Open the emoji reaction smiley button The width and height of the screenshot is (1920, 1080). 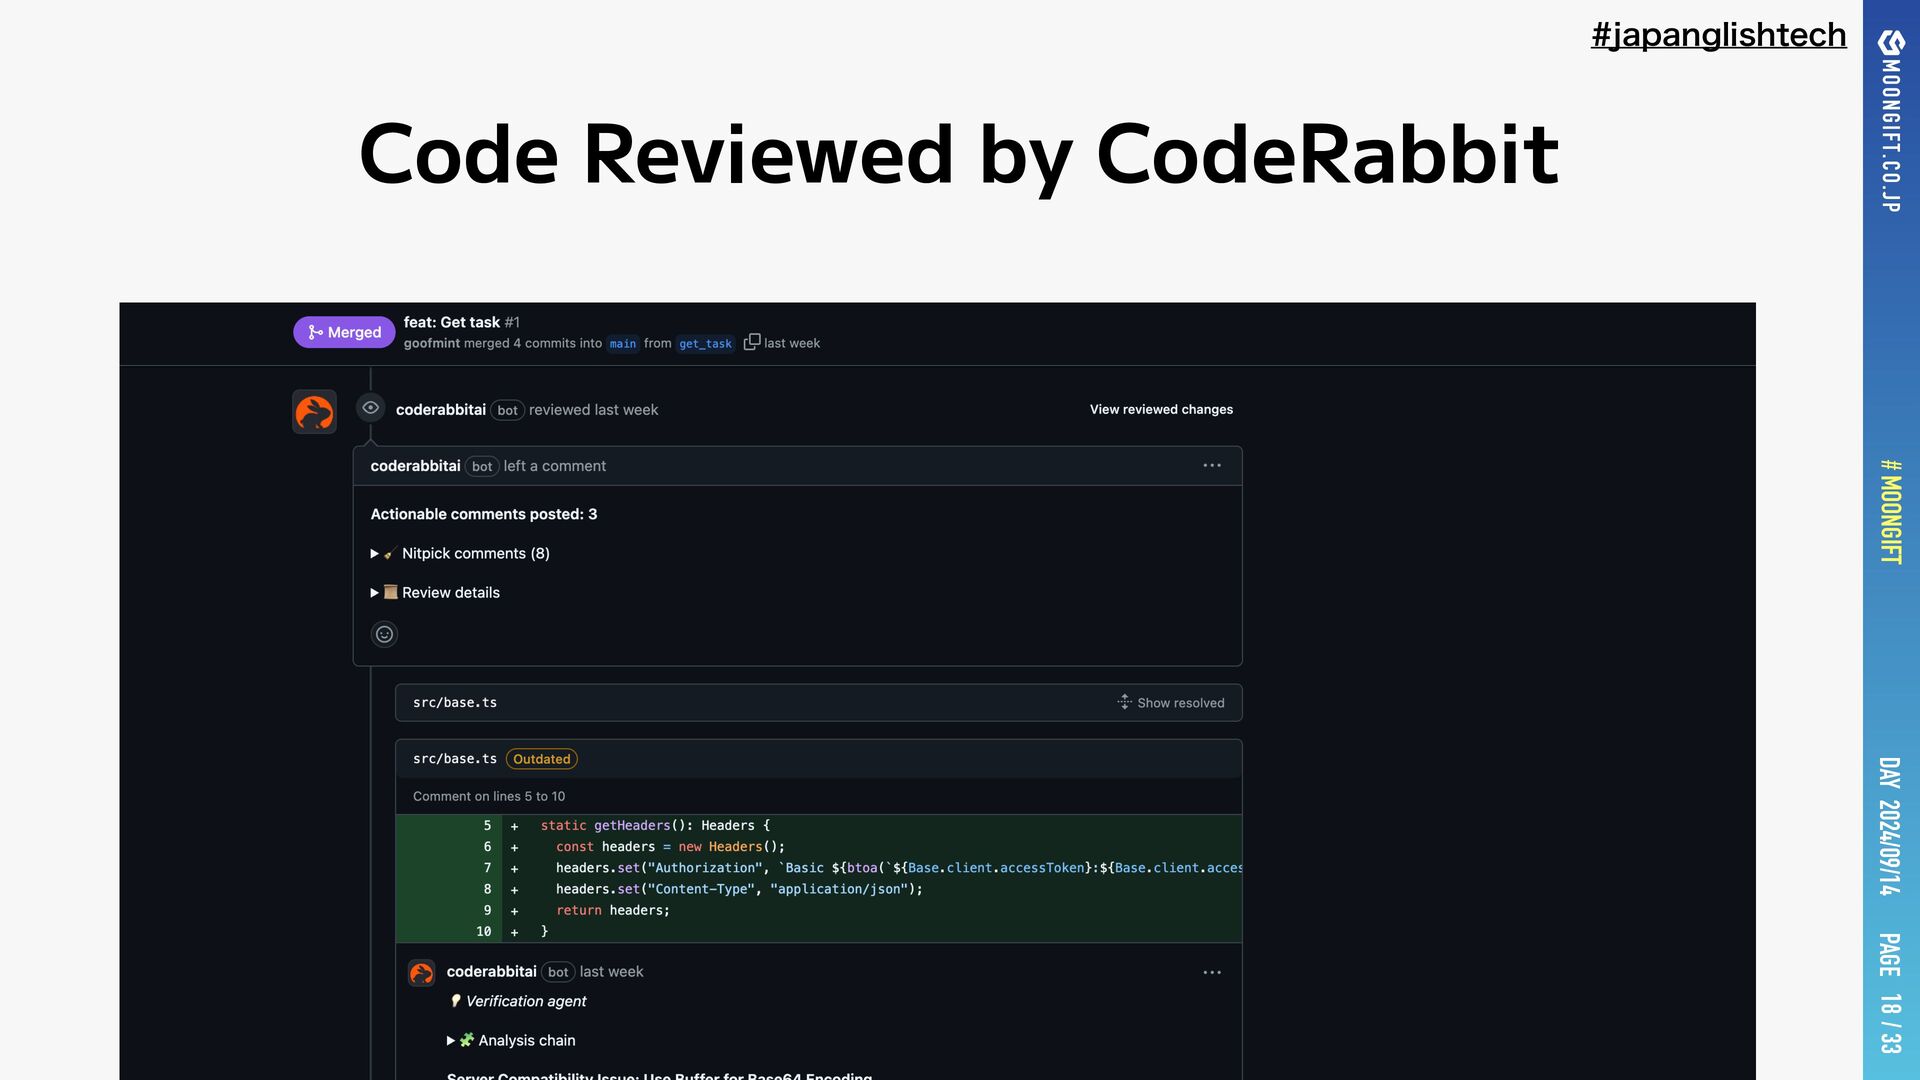pyautogui.click(x=384, y=634)
